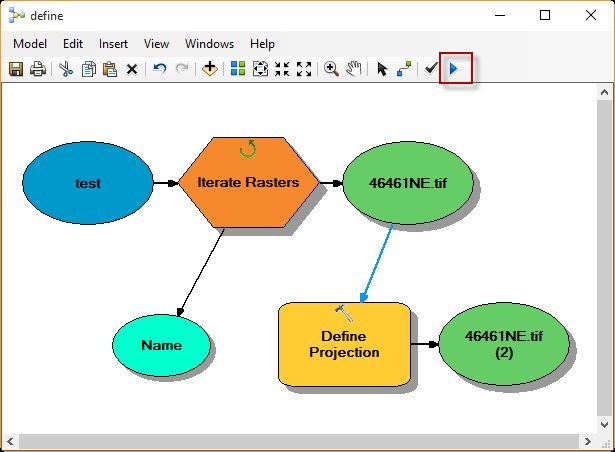
Task: Select the Name variable oval
Action: tap(162, 345)
